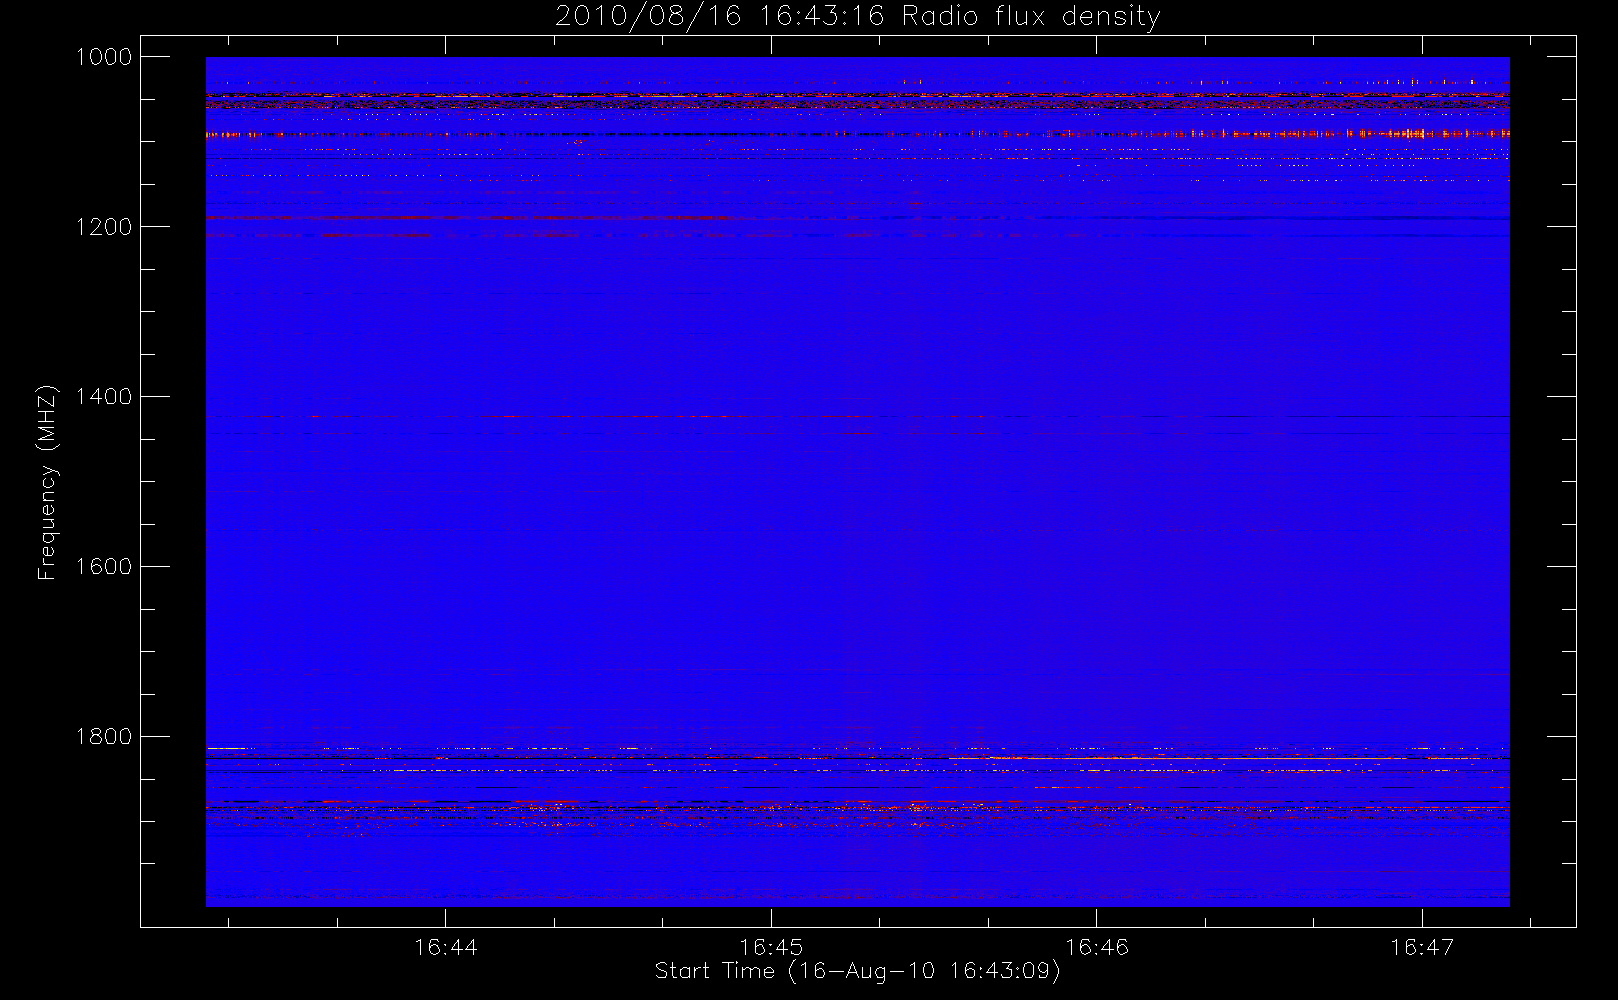Click the 1200 frequency tick label

coord(104,227)
